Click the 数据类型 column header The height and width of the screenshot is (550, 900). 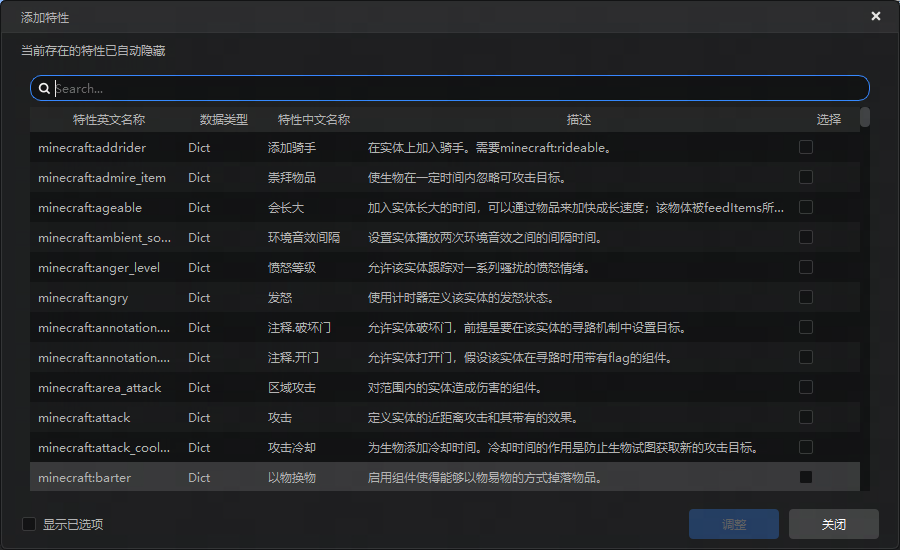[x=223, y=119]
